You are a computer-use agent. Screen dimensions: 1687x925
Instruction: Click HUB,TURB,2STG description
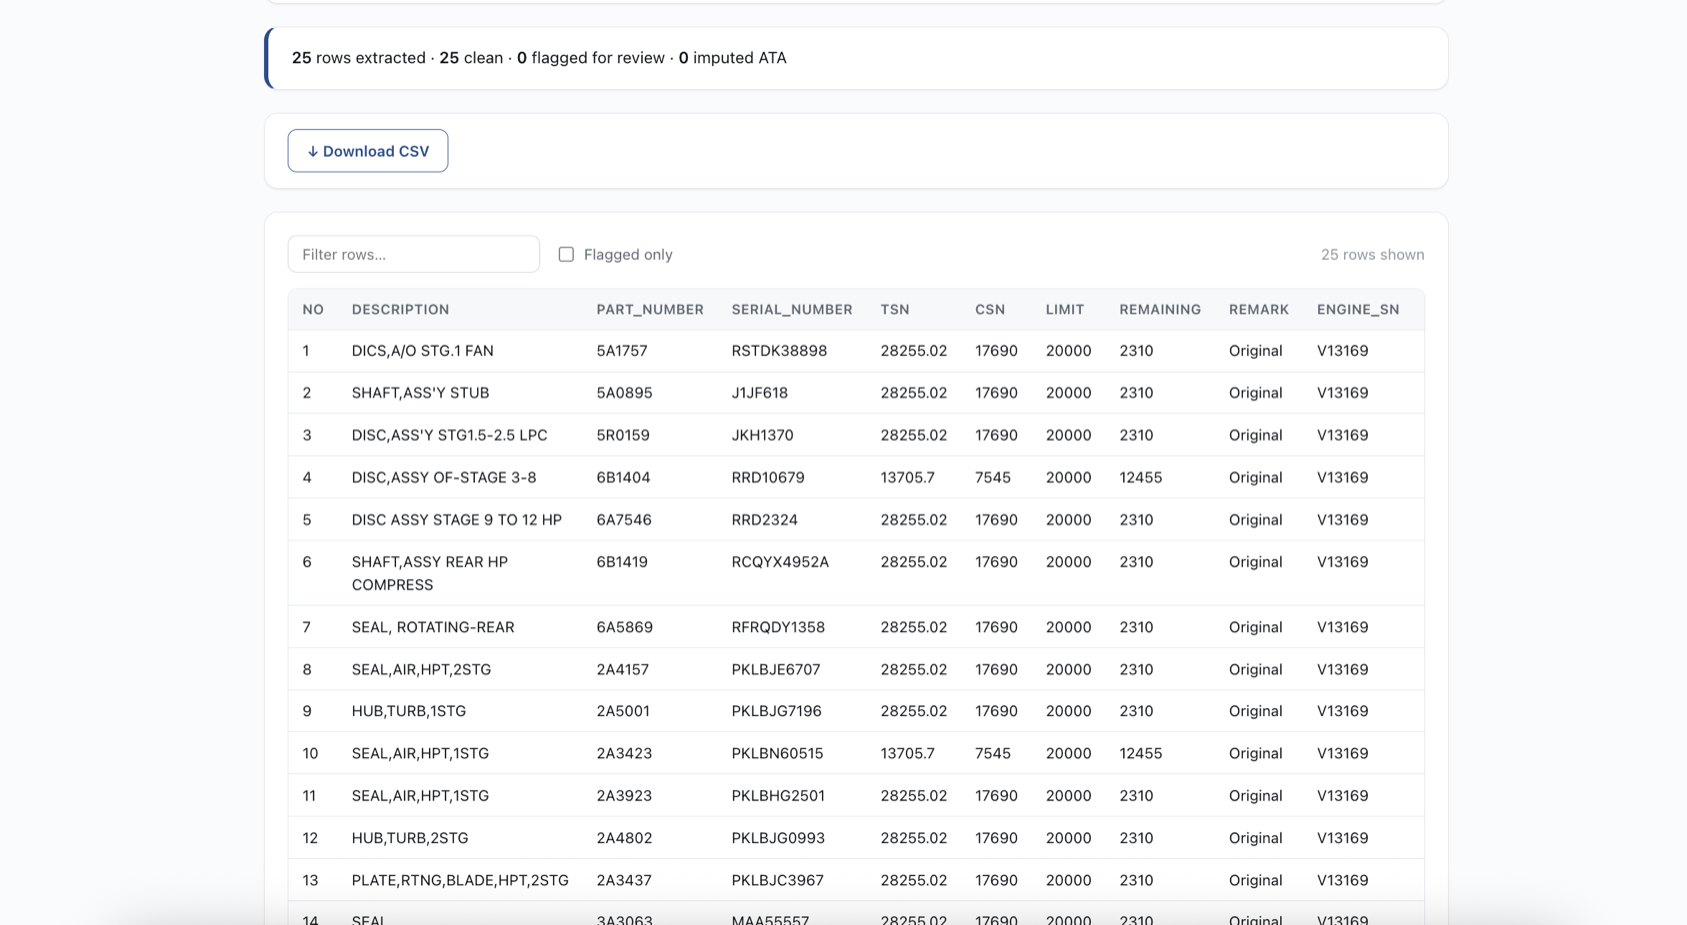pos(410,838)
